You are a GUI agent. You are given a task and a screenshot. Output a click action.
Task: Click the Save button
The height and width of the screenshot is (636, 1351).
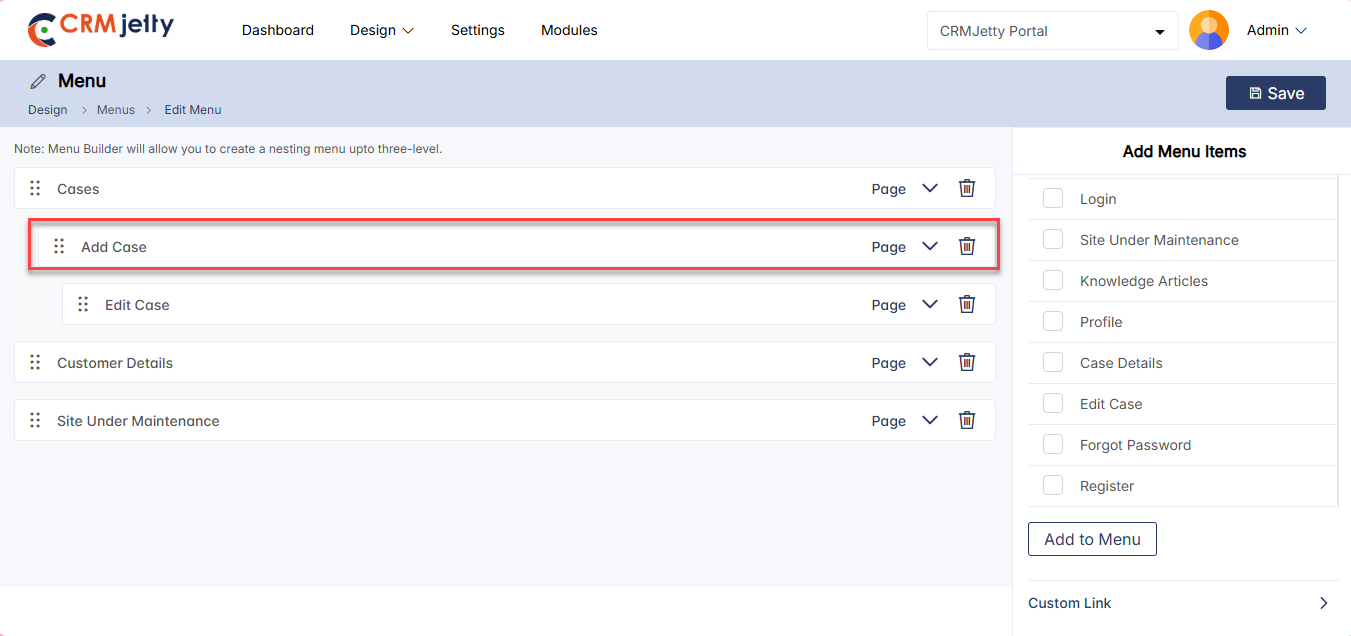tap(1275, 93)
